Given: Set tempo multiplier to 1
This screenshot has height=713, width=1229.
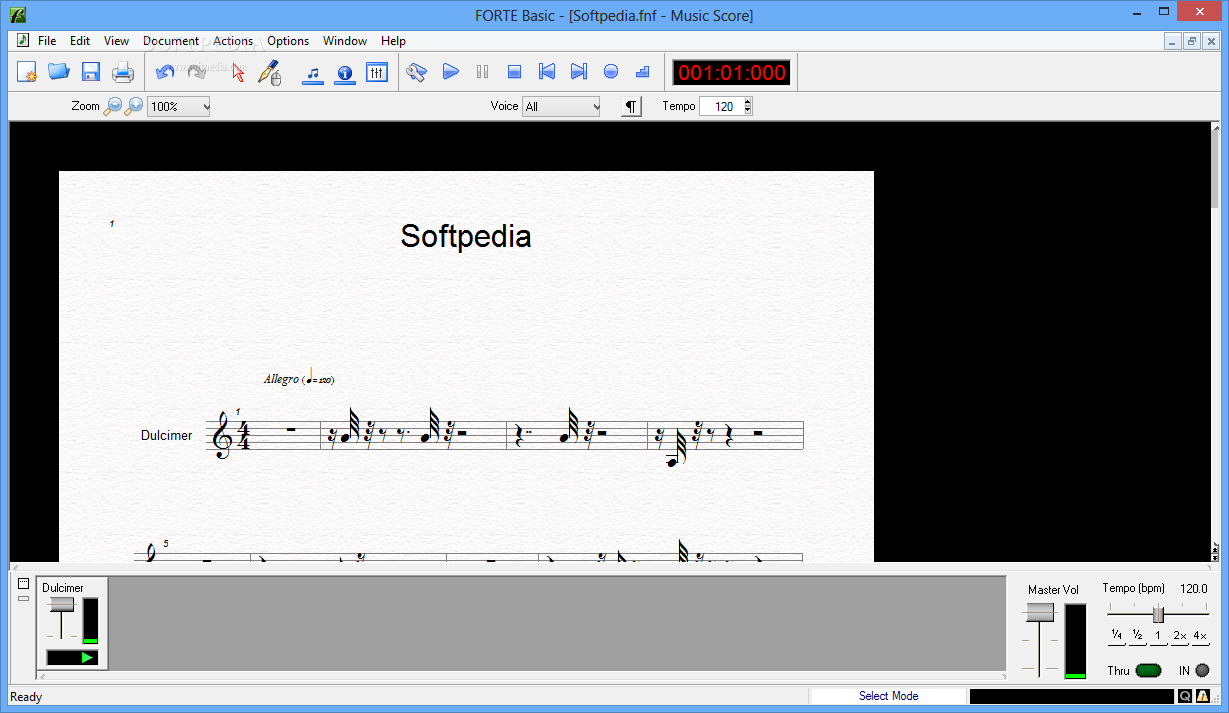Looking at the screenshot, I should click(x=1158, y=636).
